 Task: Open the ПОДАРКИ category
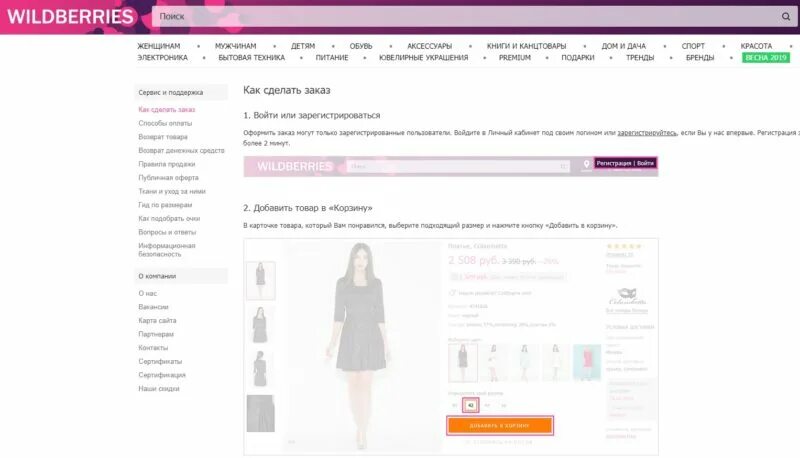point(578,58)
